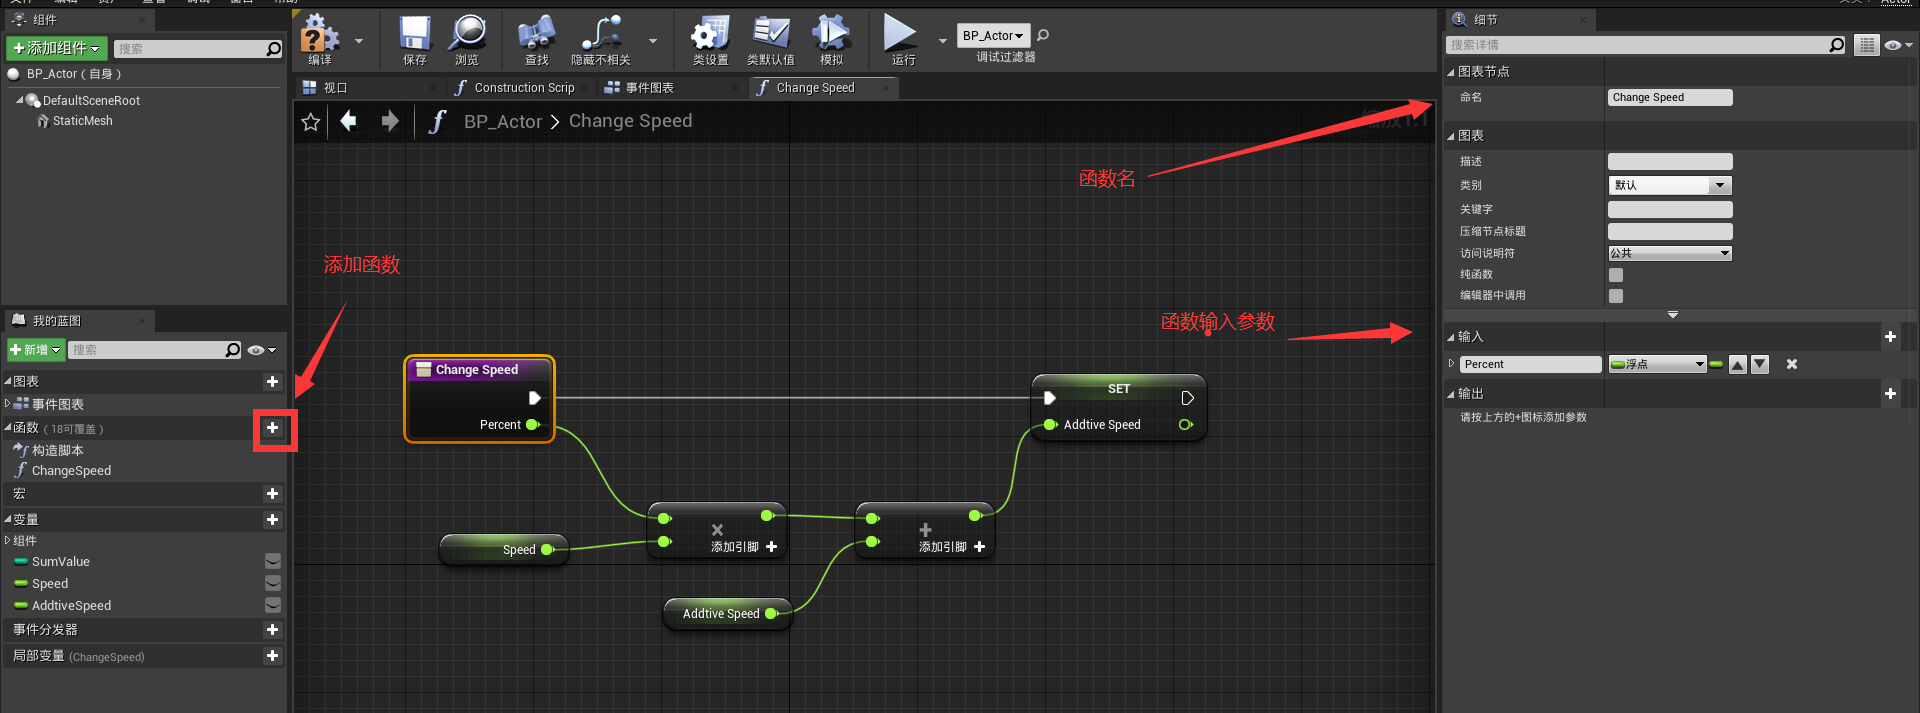Click the function name field Change Speed
1920x713 pixels.
tap(1669, 98)
